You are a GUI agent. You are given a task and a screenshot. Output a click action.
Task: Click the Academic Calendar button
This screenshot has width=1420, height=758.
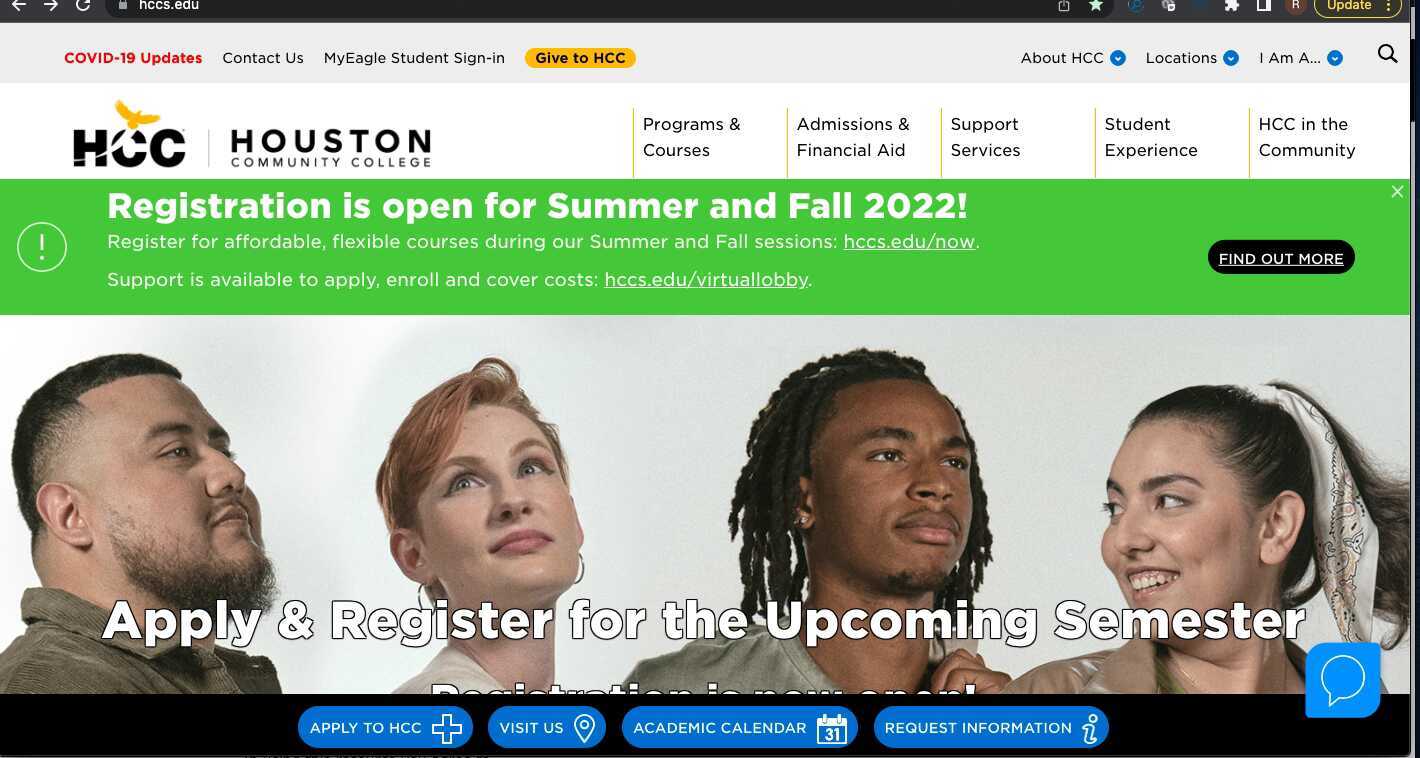[x=740, y=728]
